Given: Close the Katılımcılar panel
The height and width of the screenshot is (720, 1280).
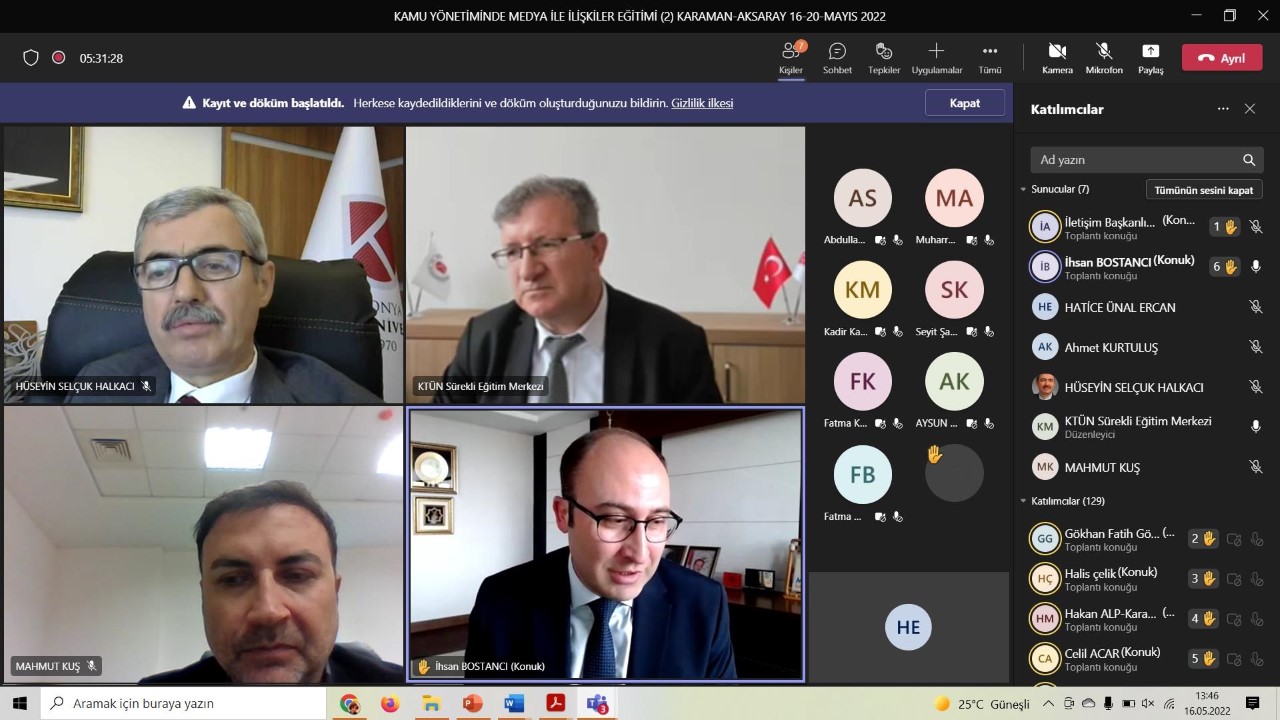Looking at the screenshot, I should tap(1249, 109).
